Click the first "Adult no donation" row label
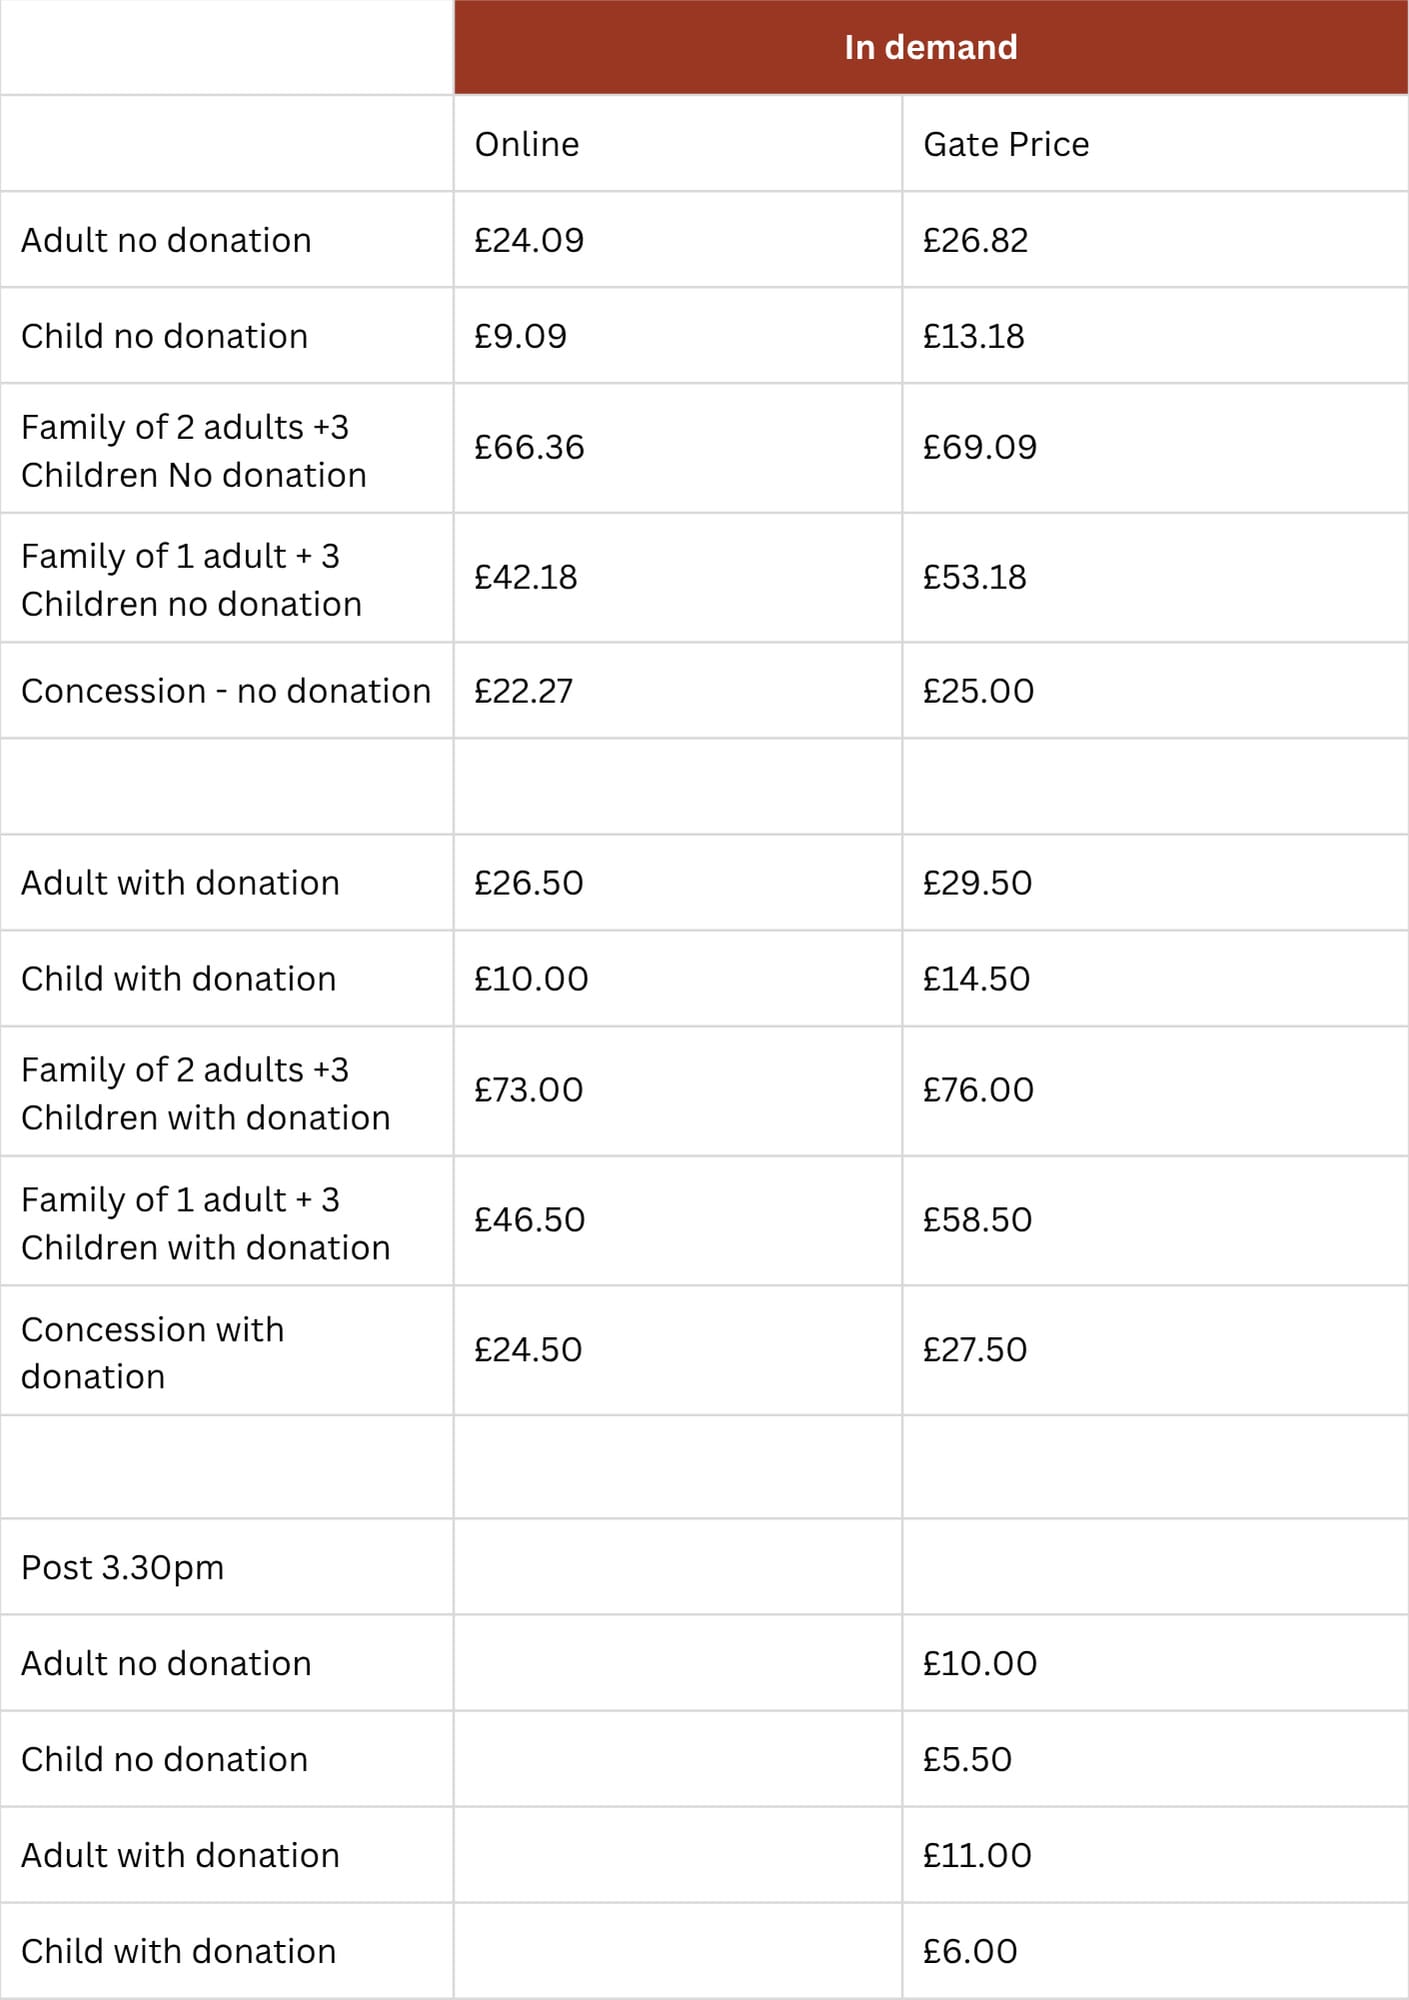Viewport: 1409px width, 2000px height. click(x=166, y=240)
